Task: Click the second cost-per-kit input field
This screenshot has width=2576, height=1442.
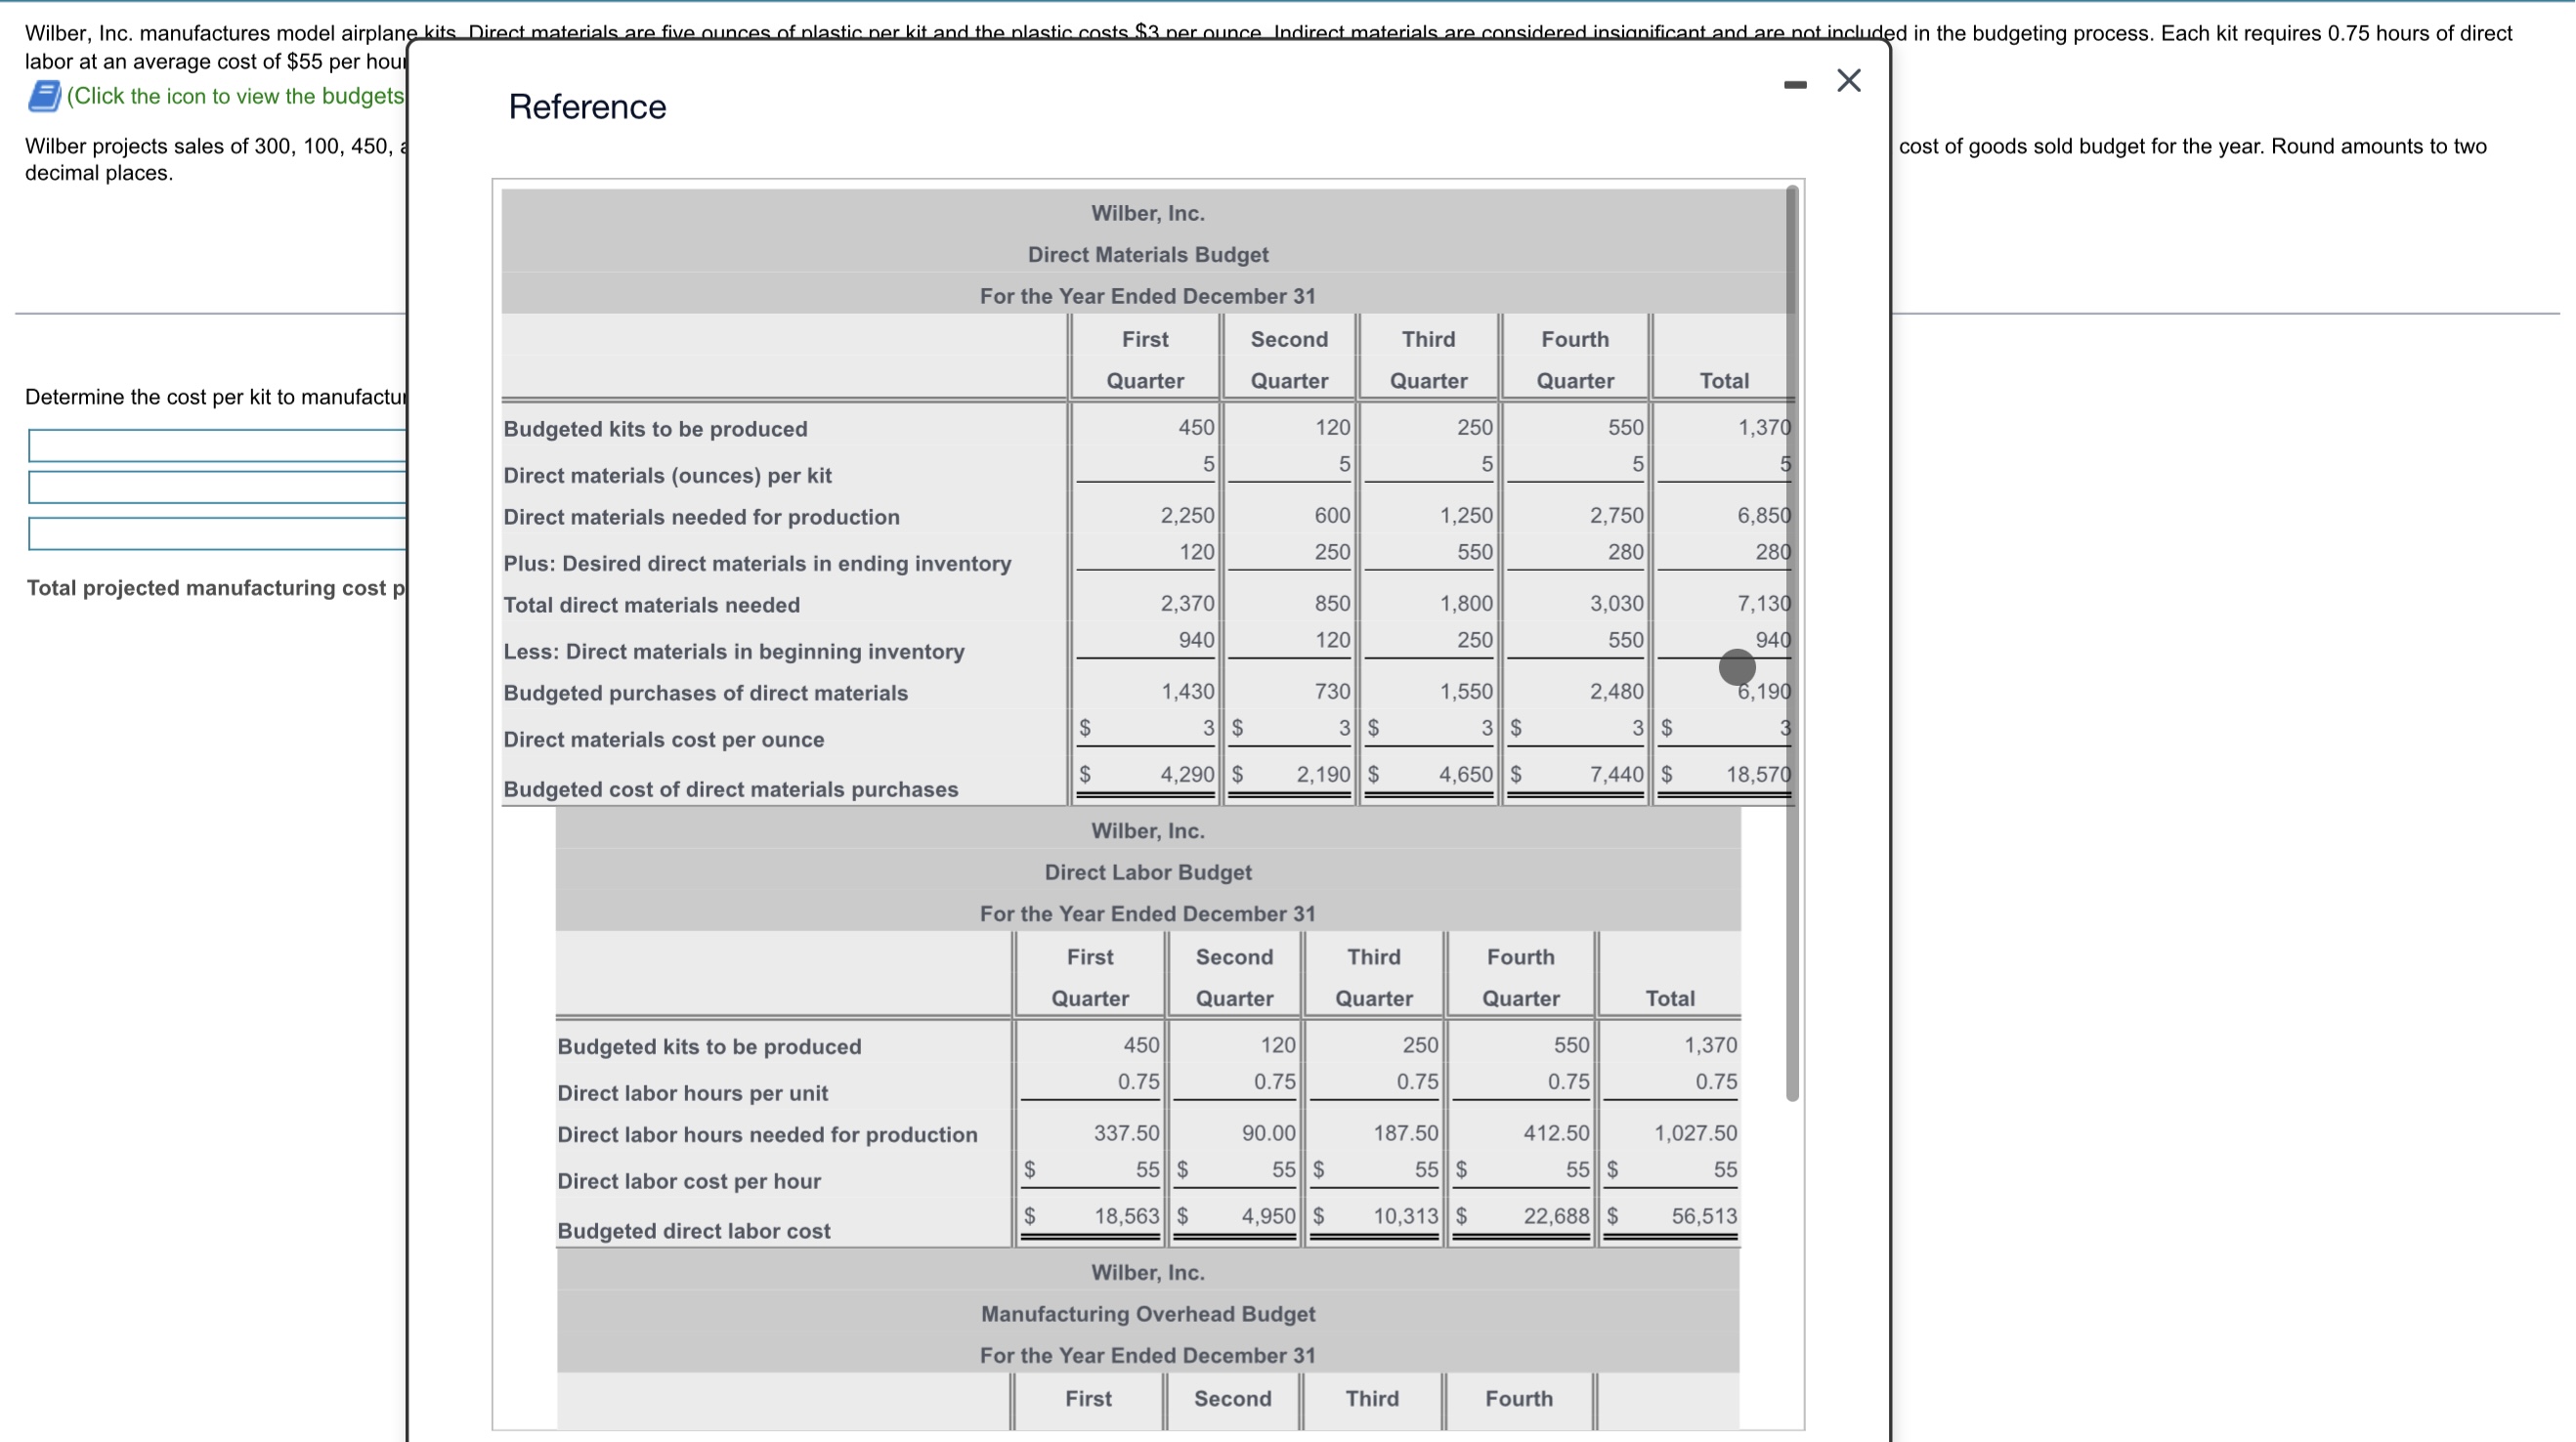Action: (217, 488)
